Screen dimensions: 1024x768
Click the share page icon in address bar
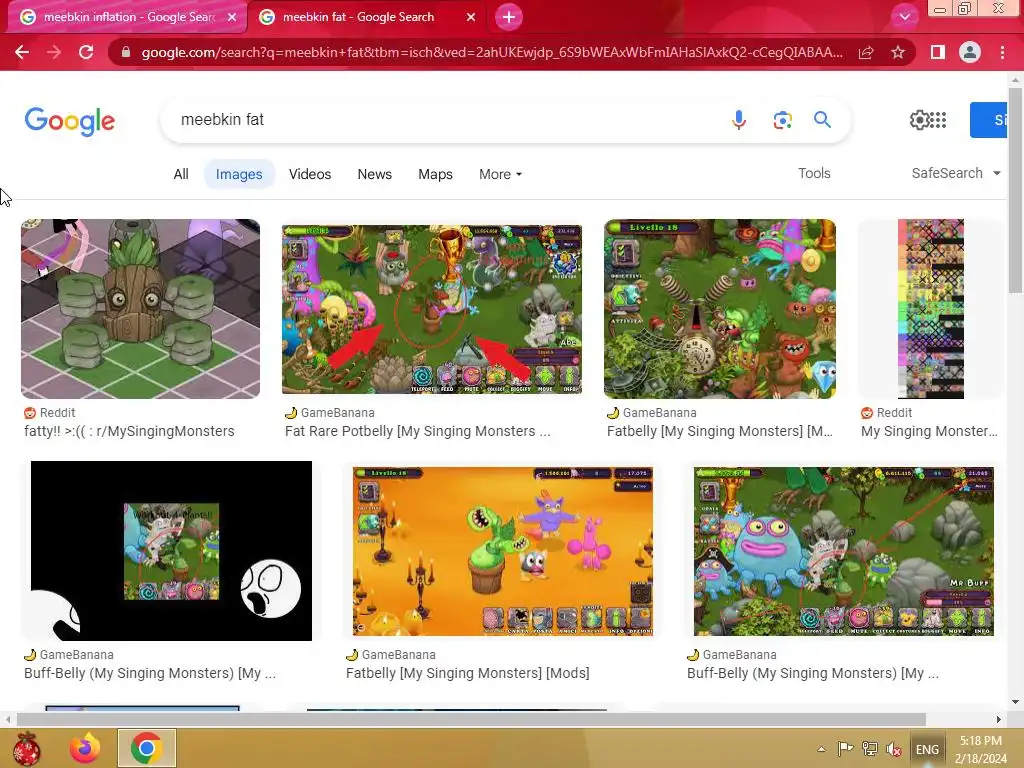pos(866,52)
